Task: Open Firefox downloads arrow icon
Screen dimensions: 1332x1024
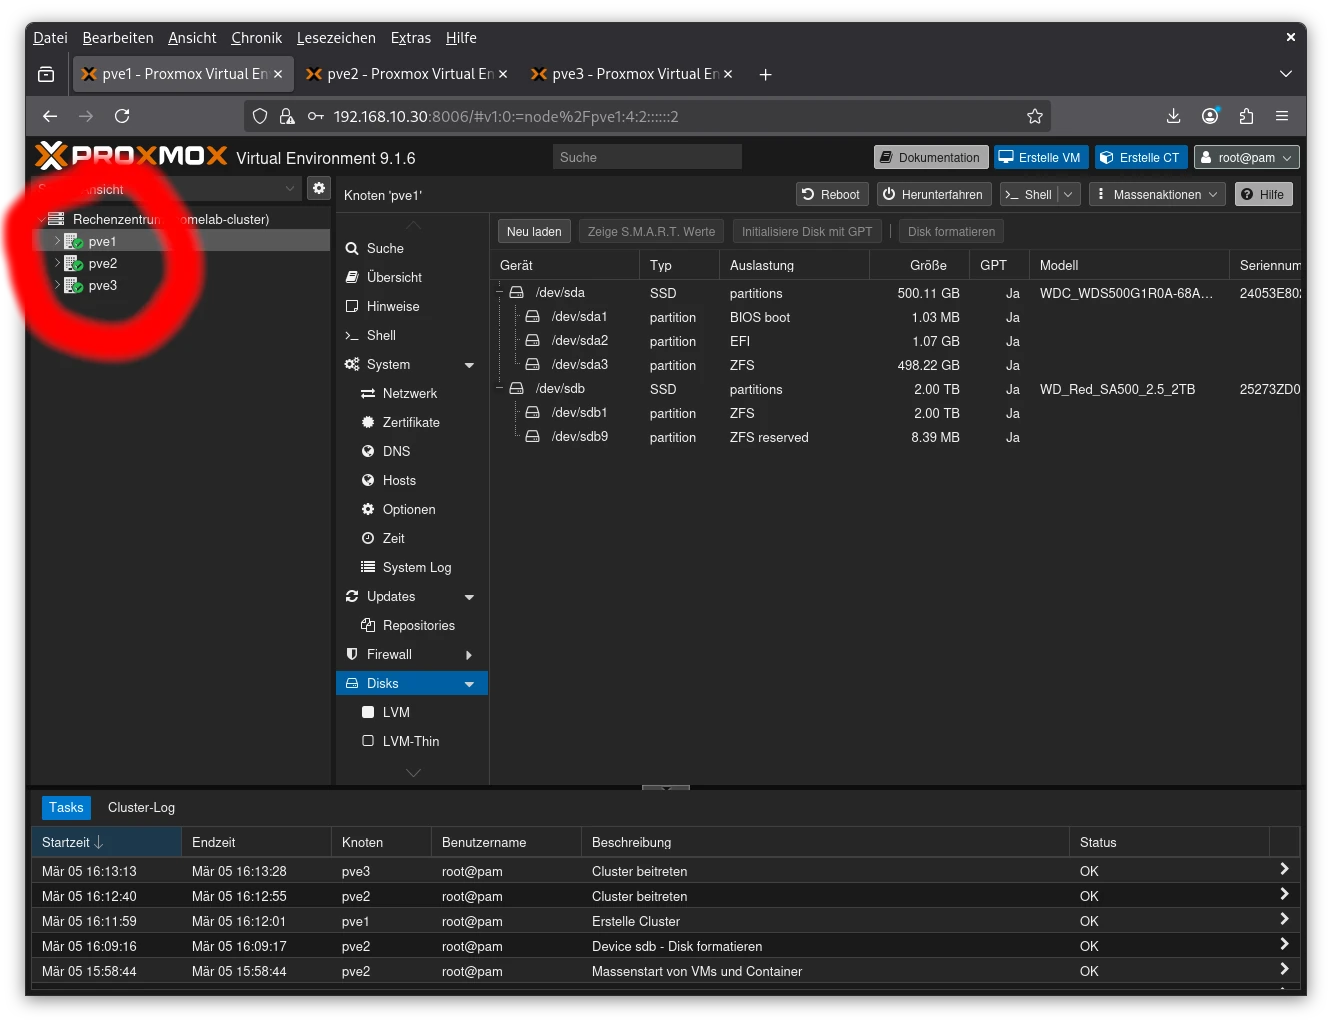Action: 1173,116
